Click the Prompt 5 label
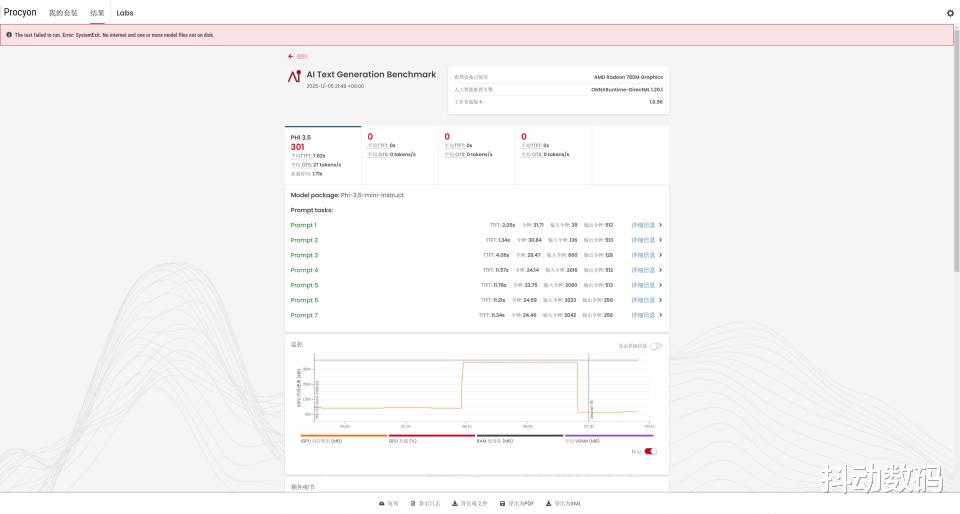This screenshot has height=514, width=960. tap(304, 285)
